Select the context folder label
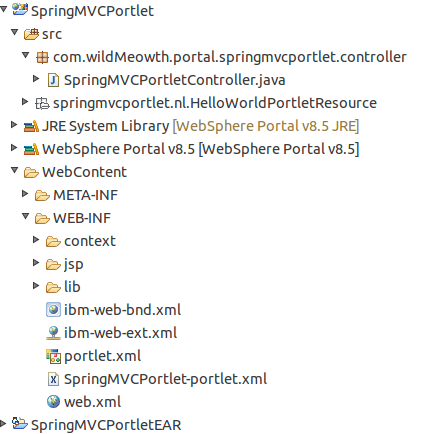Image resolution: width=444 pixels, height=434 pixels. pyautogui.click(x=90, y=241)
